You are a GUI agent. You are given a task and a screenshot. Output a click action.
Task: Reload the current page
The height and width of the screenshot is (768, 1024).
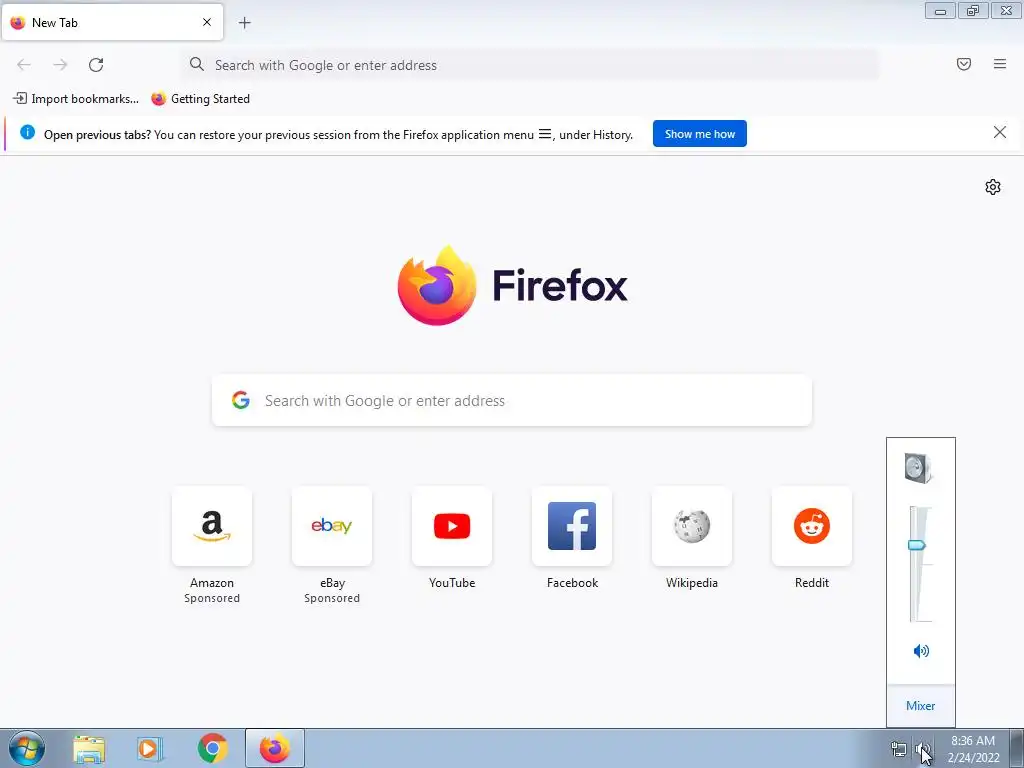pos(96,65)
